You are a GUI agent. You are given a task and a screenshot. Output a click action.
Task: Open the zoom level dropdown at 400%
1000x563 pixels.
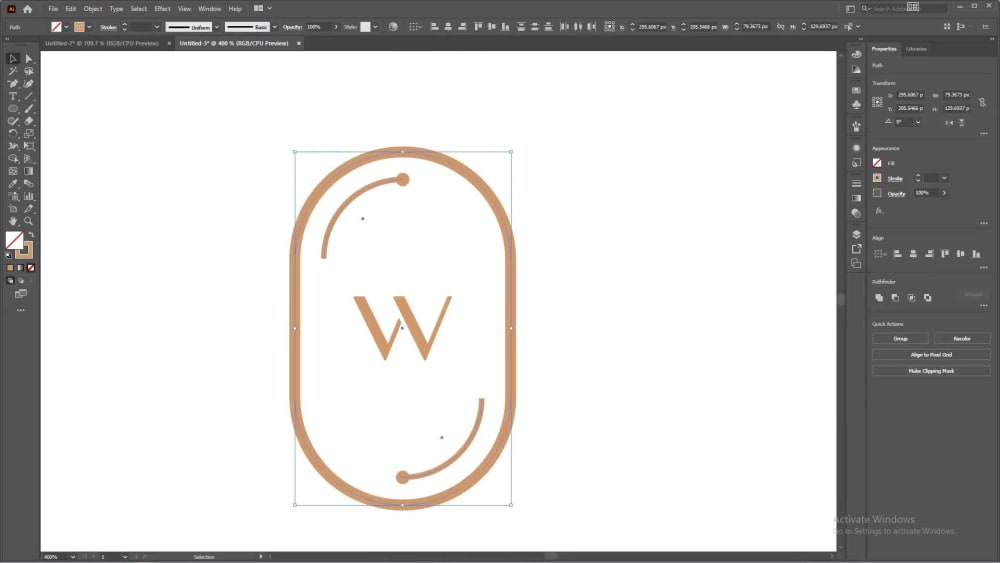point(73,557)
